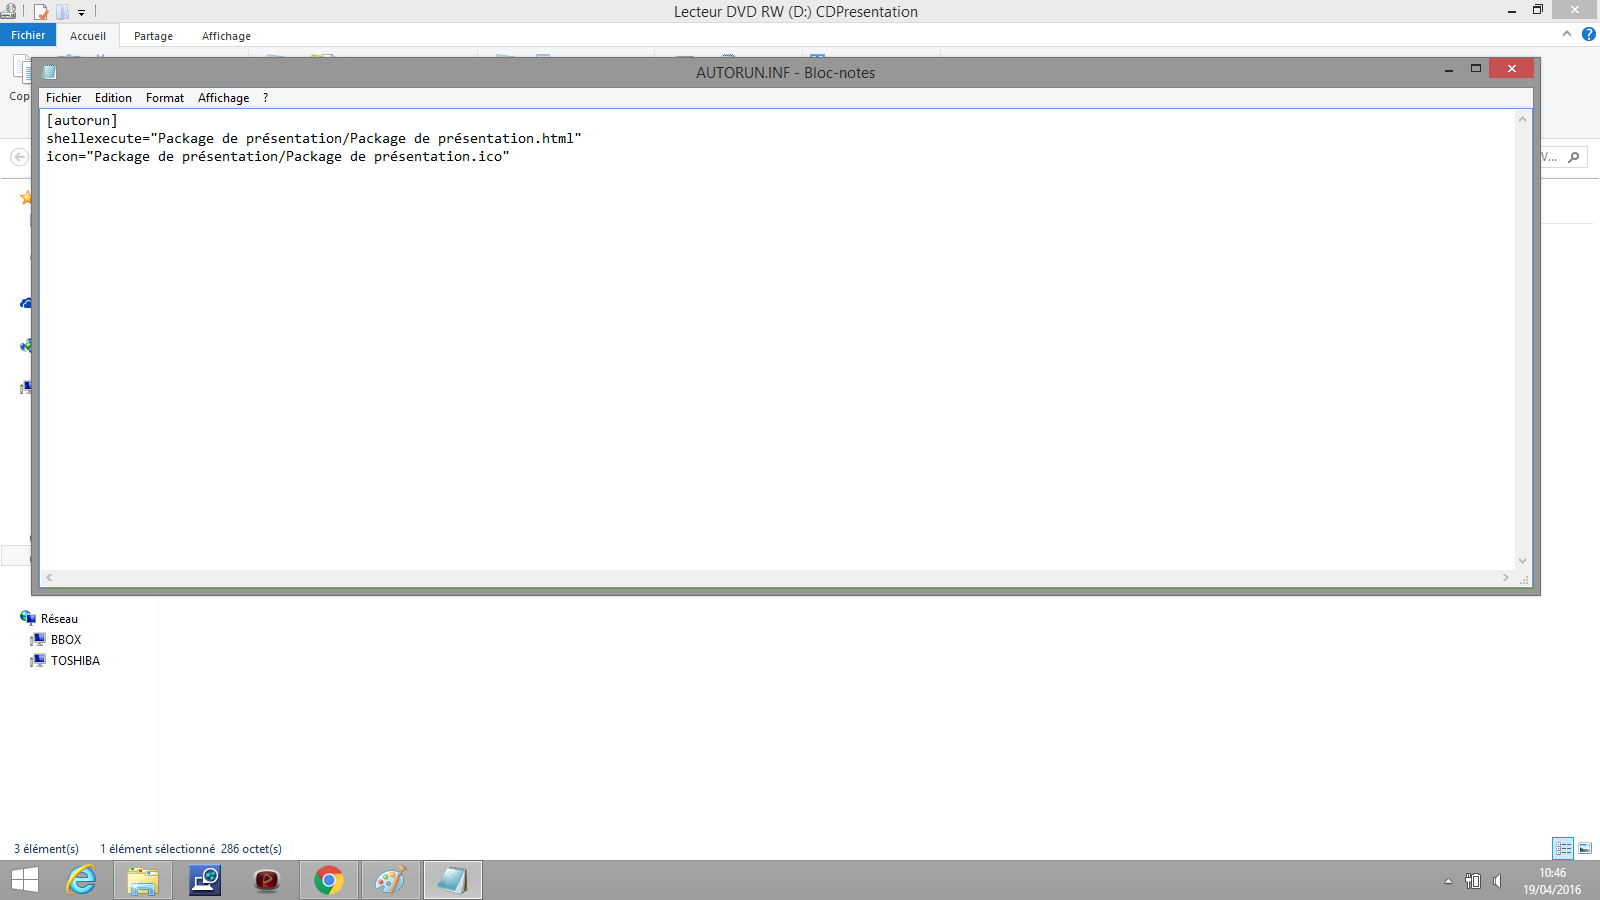Image resolution: width=1600 pixels, height=900 pixels.
Task: Click the Explorer back navigation arrow
Action: [x=19, y=157]
